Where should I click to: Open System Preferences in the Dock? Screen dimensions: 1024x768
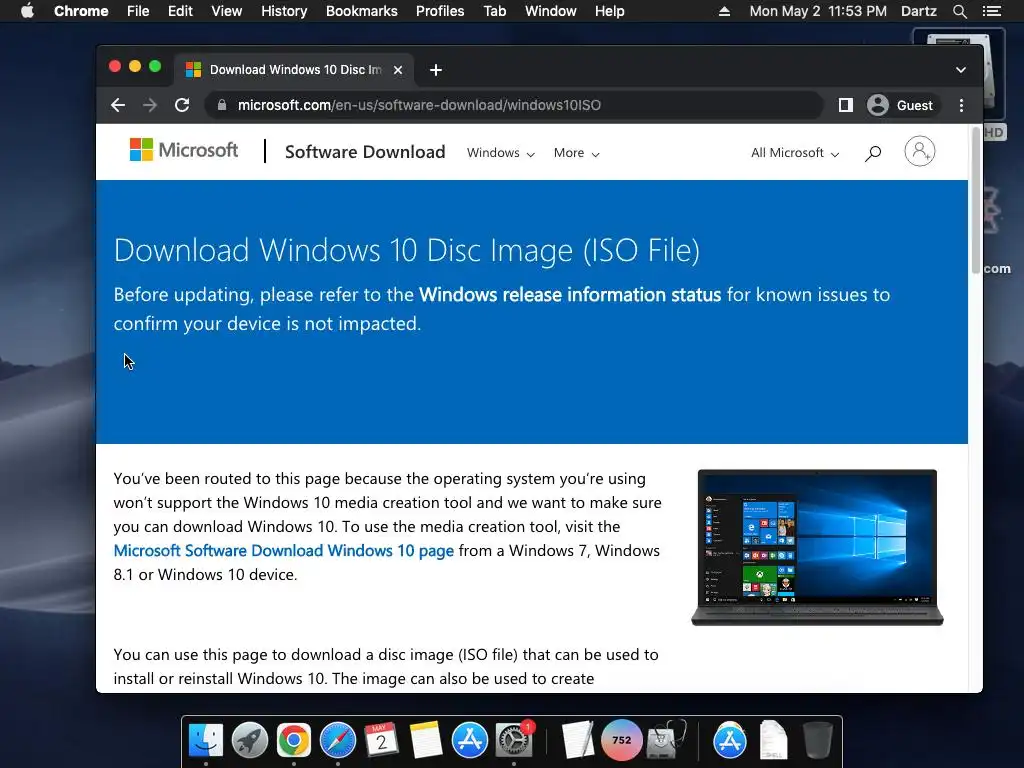(514, 740)
